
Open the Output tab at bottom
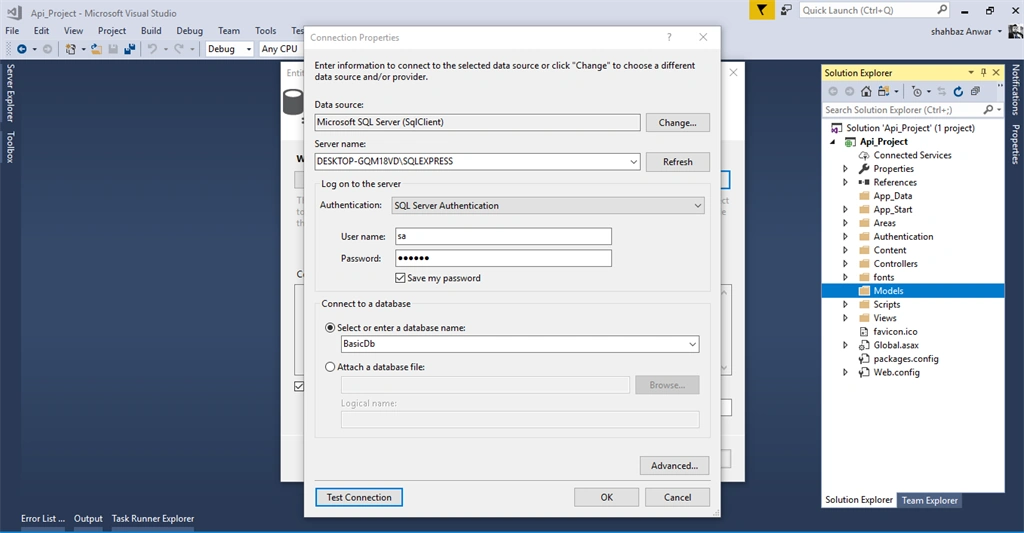tap(88, 519)
